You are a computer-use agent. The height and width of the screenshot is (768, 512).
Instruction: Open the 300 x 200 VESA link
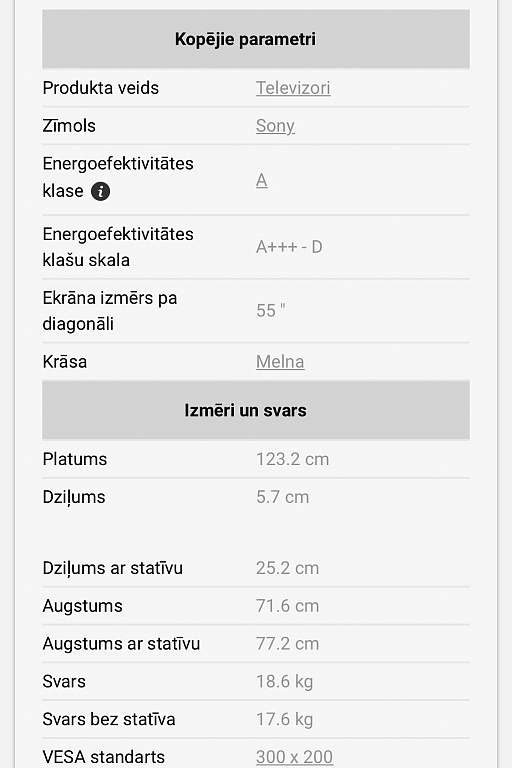pyautogui.click(x=294, y=757)
